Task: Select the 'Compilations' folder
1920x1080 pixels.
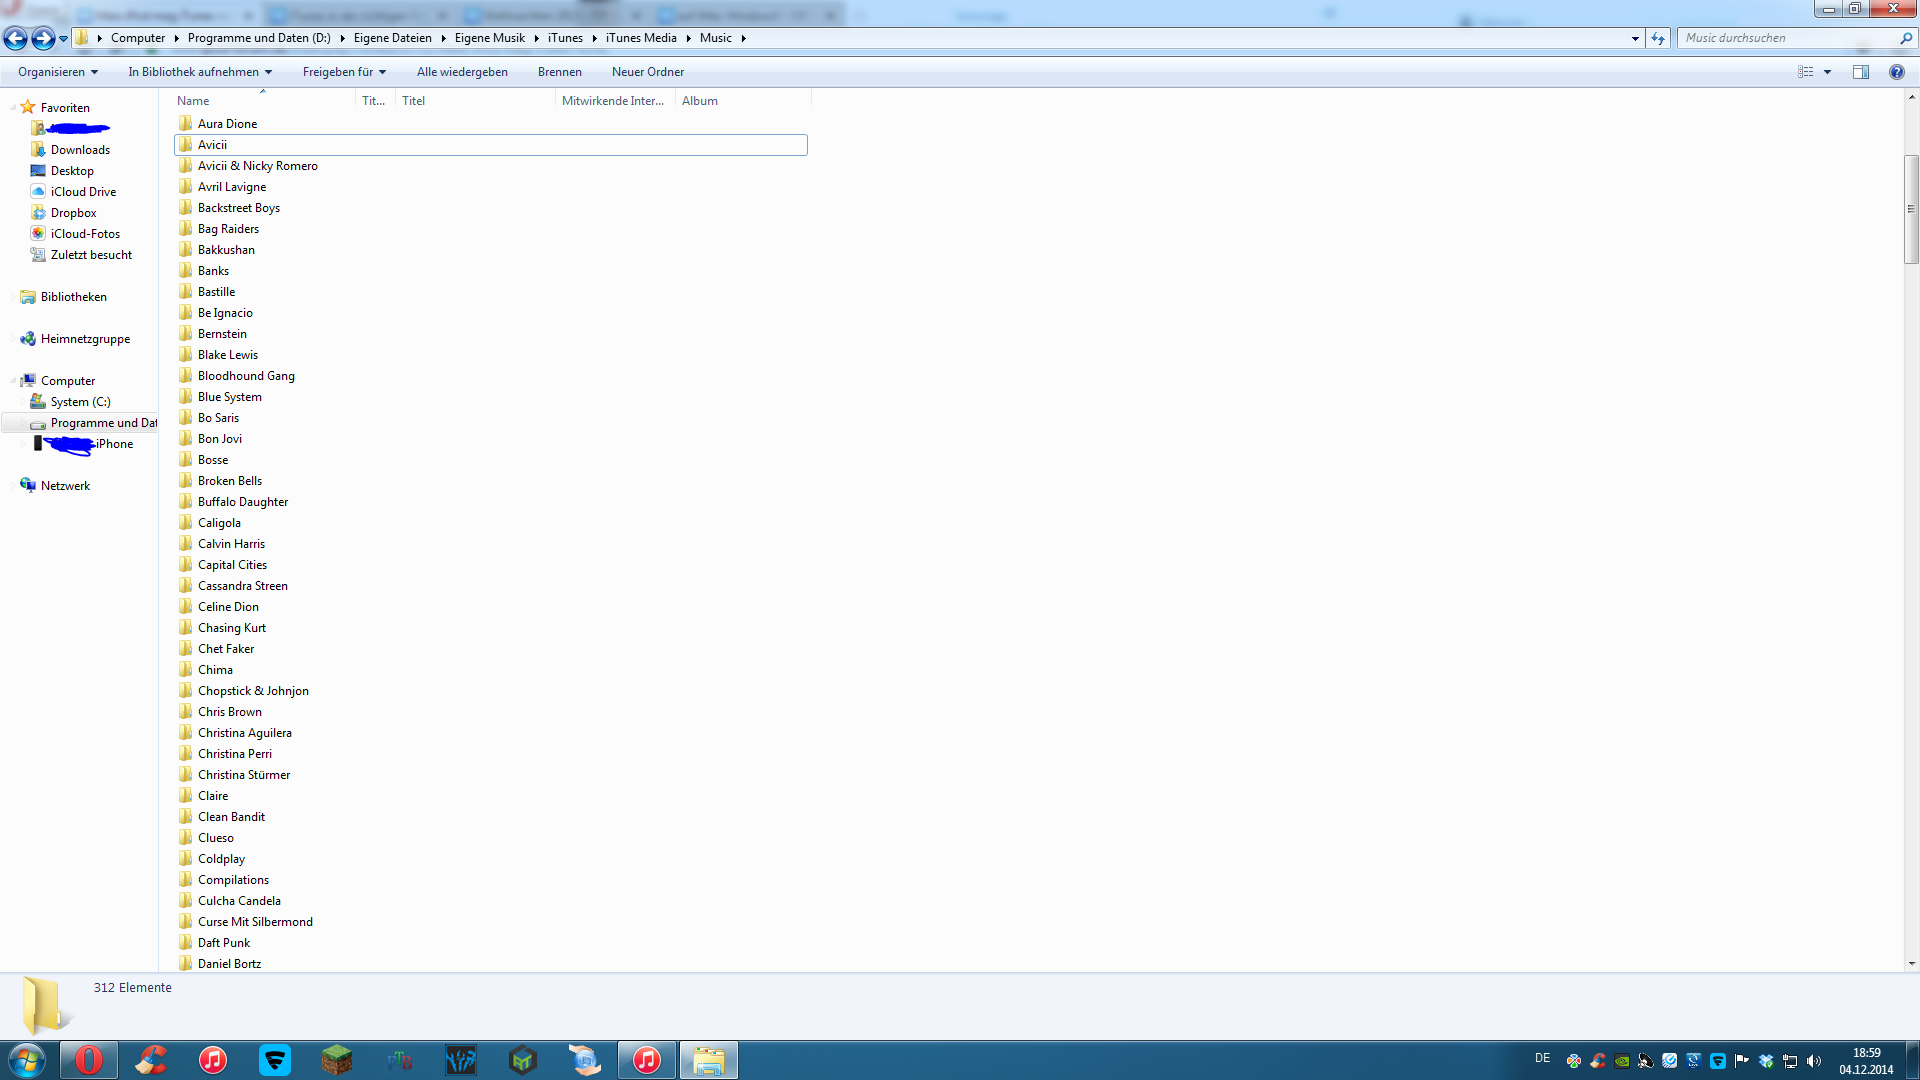Action: pyautogui.click(x=233, y=880)
